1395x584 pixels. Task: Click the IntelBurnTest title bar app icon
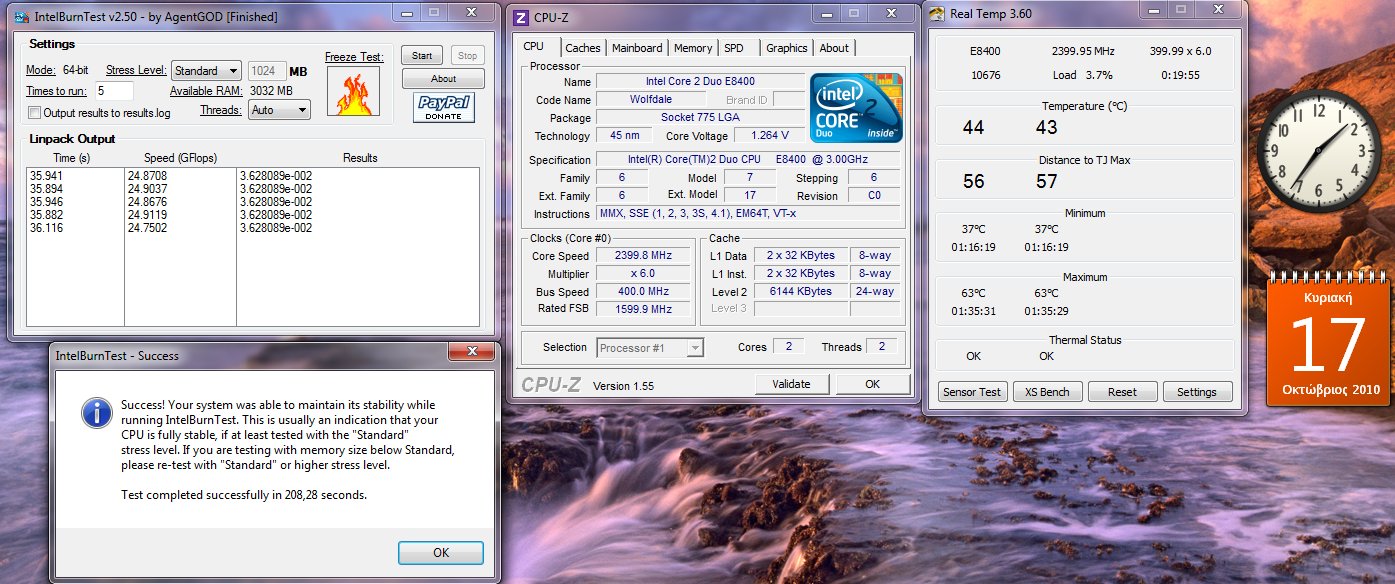pyautogui.click(x=21, y=17)
